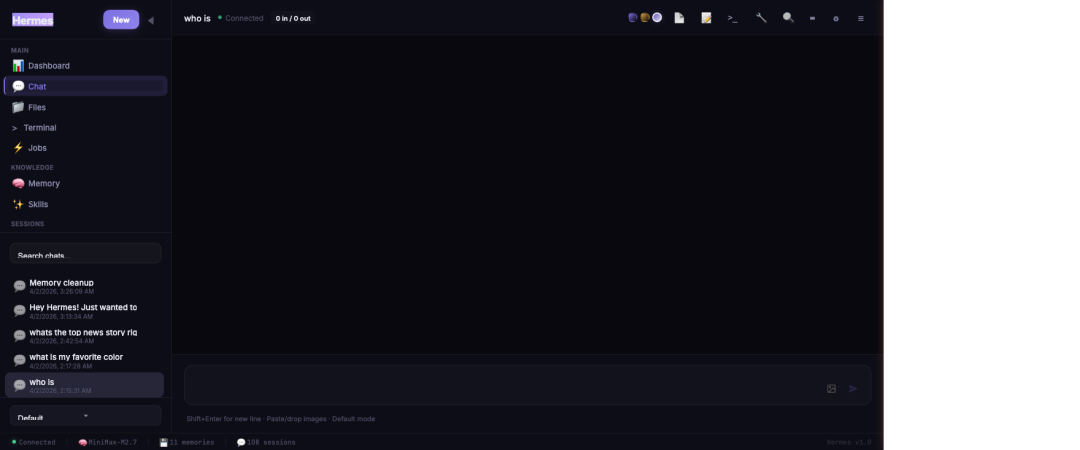Click the notepad with pencil icon
This screenshot has width=1080, height=450.
(706, 18)
